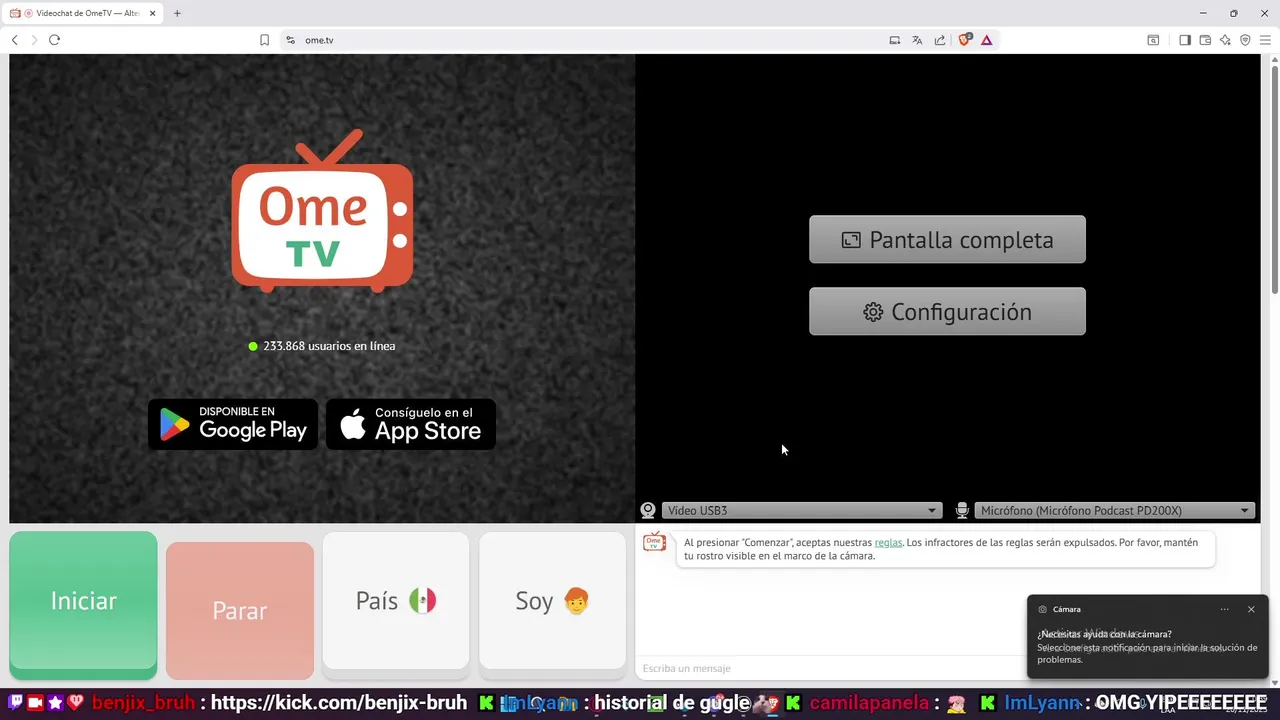Click the install app icon in address bar
This screenshot has width=1280, height=720.
click(x=895, y=40)
